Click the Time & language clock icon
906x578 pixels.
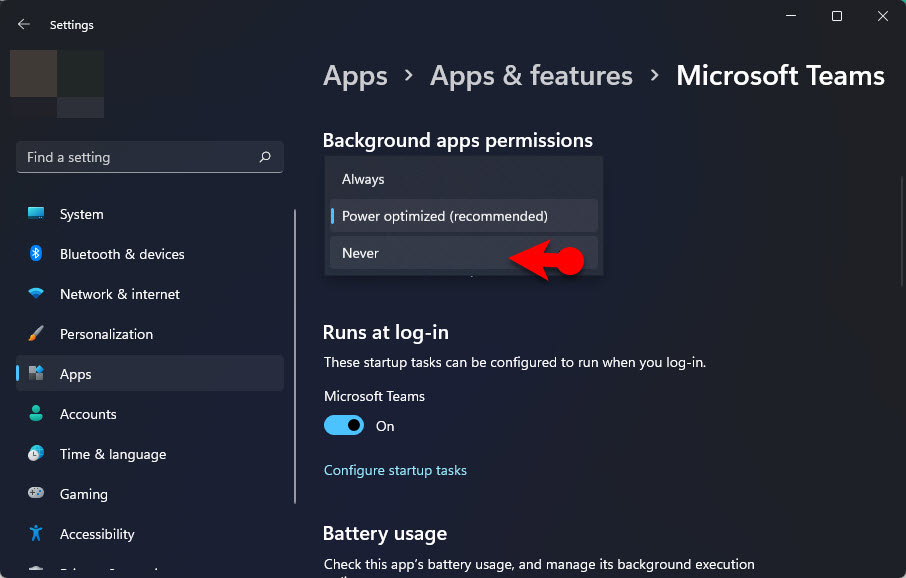pos(36,454)
